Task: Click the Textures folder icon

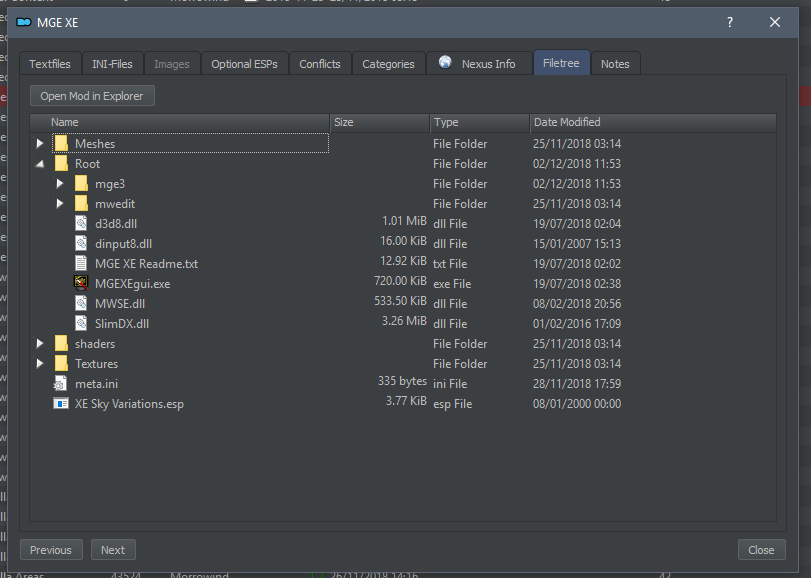Action: [x=61, y=363]
